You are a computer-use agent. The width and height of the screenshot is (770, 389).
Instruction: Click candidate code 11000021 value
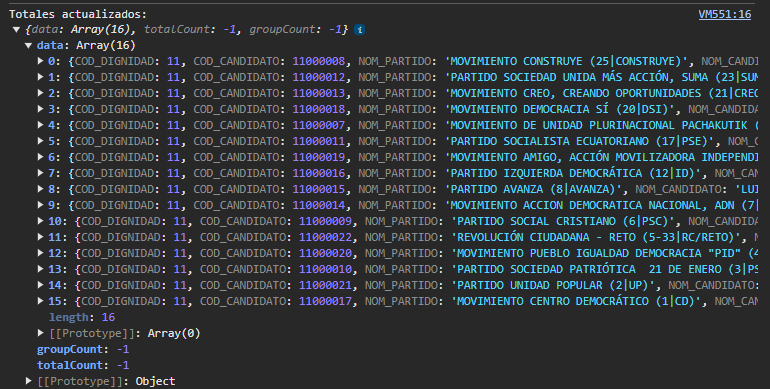326,285
